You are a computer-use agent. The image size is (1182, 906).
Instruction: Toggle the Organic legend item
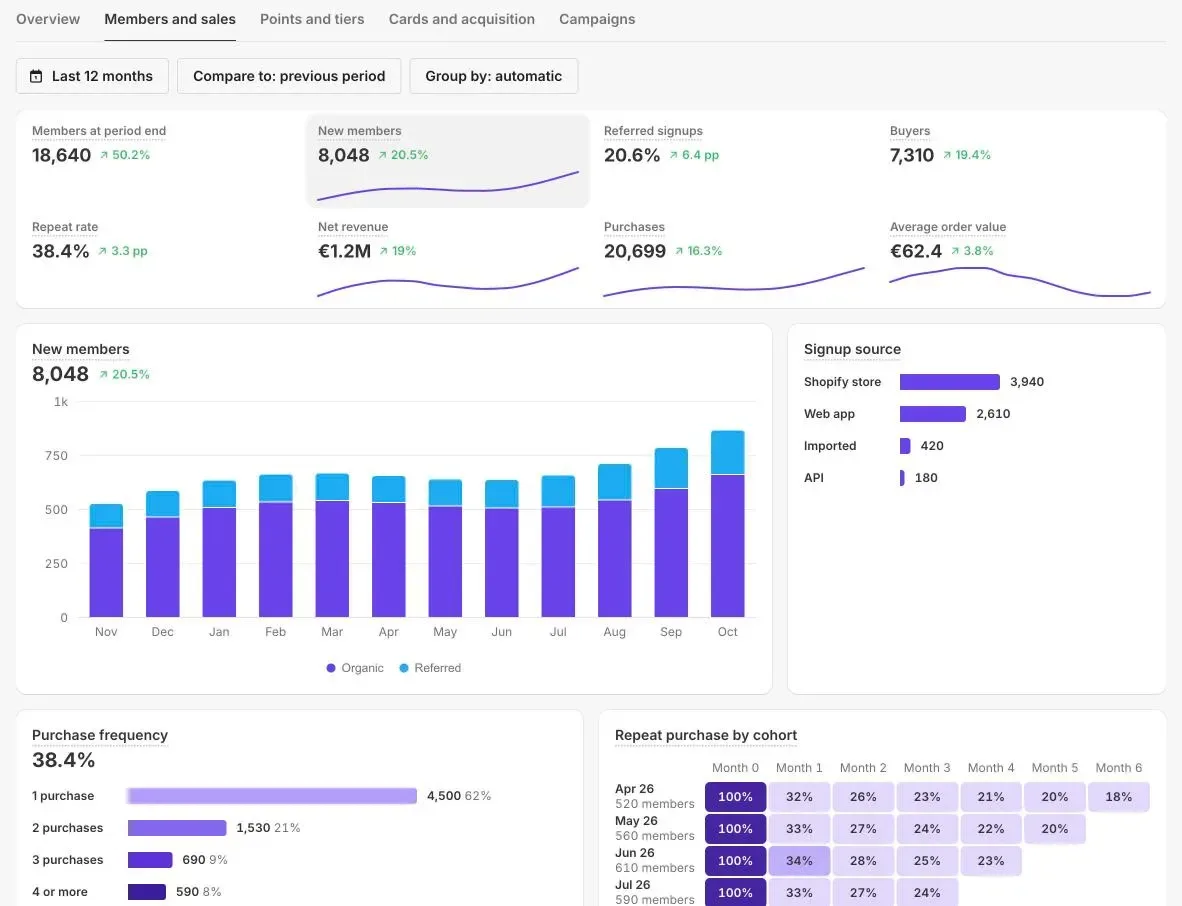click(354, 668)
